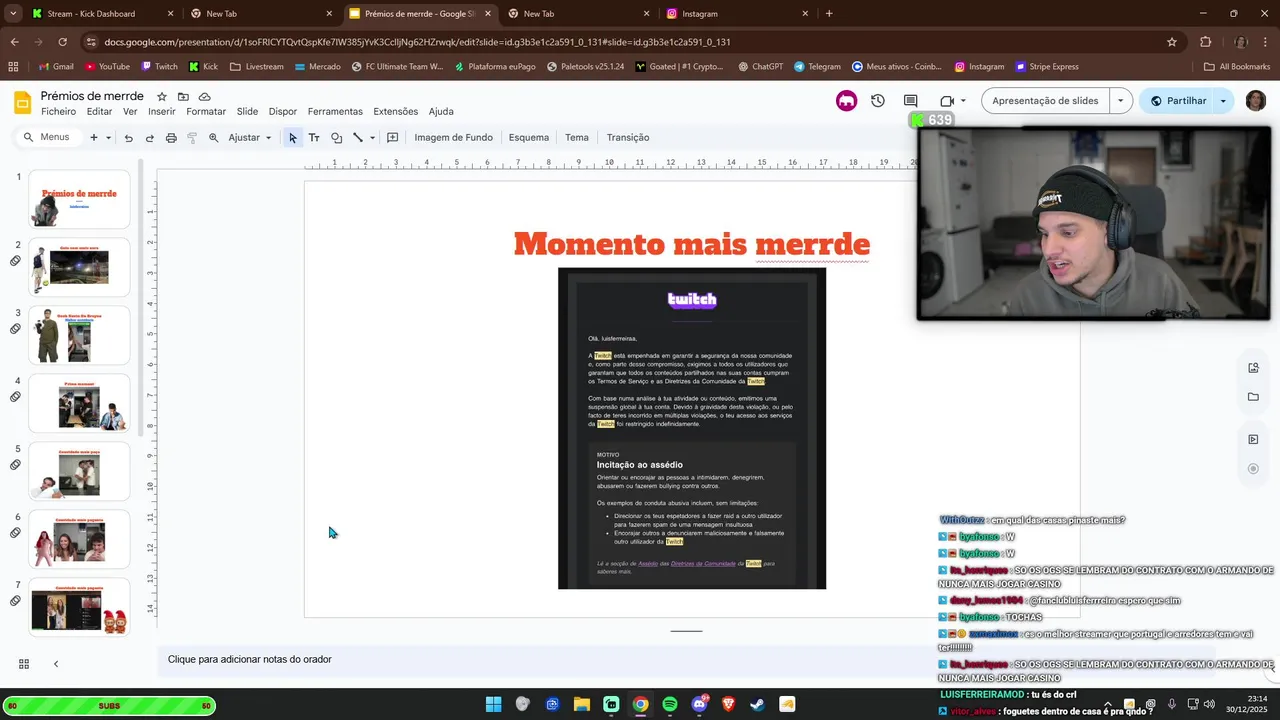Select the Momento mais merrde title
The width and height of the screenshot is (1280, 720).
click(692, 244)
